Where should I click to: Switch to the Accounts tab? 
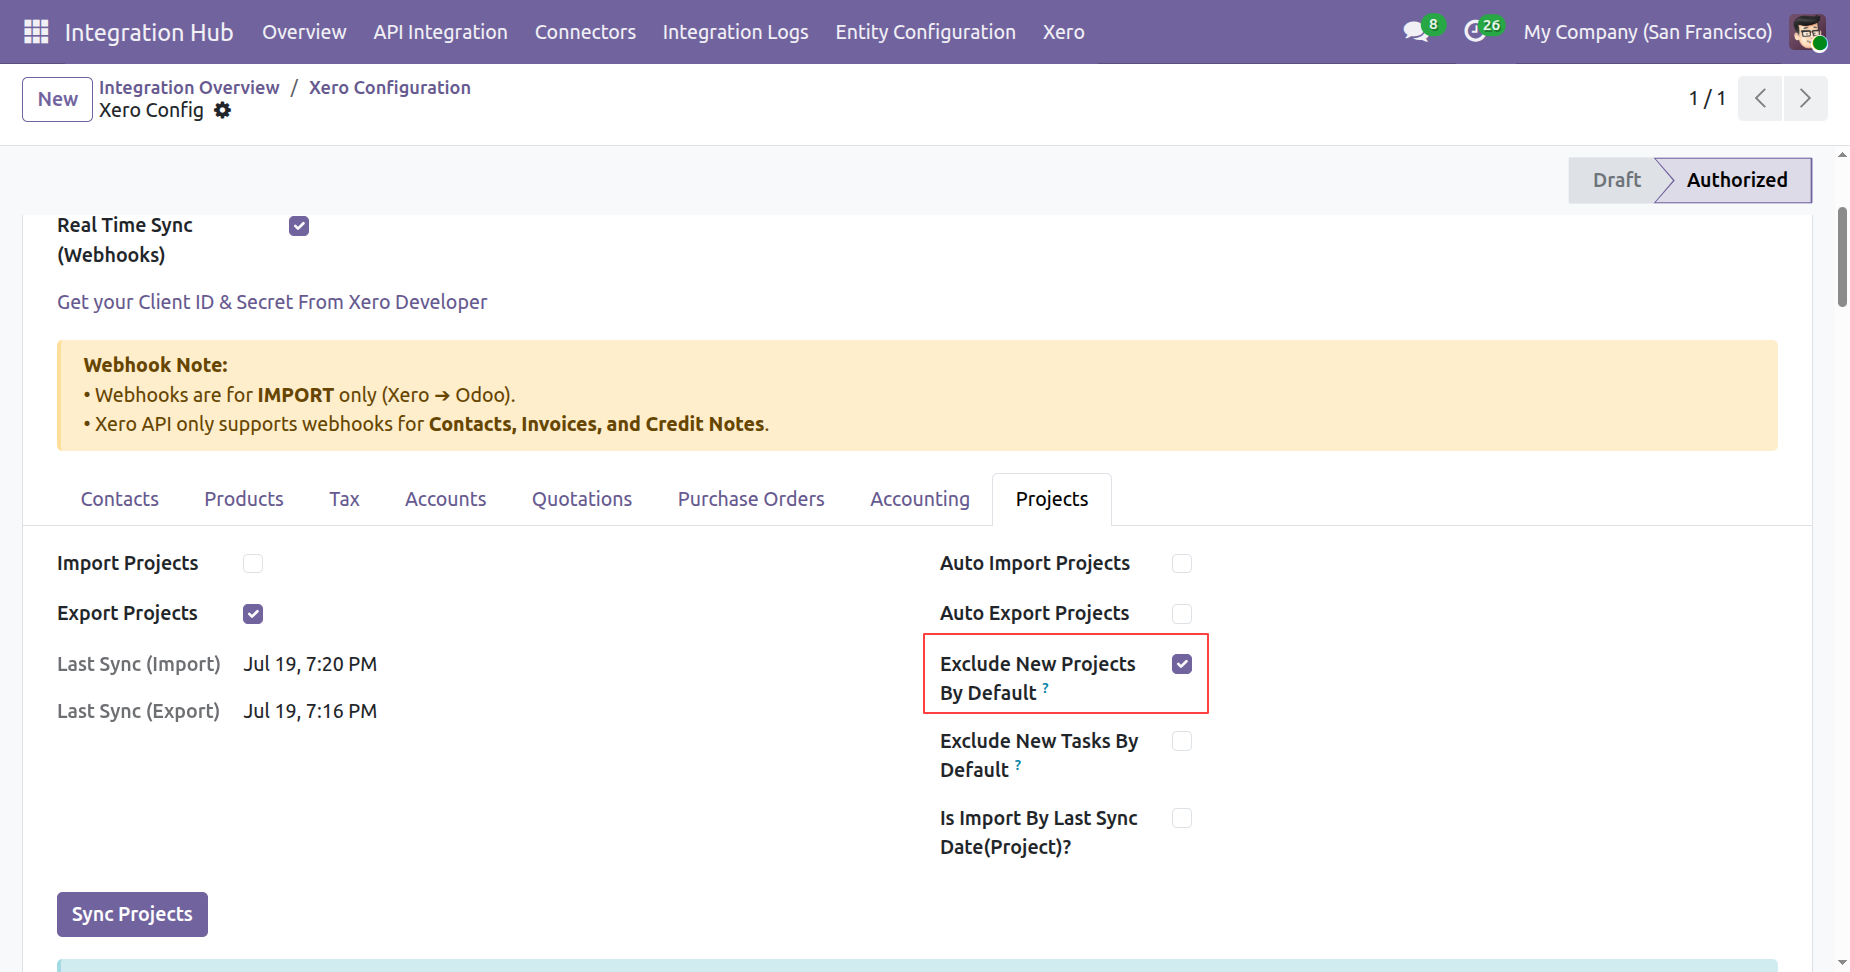445,499
